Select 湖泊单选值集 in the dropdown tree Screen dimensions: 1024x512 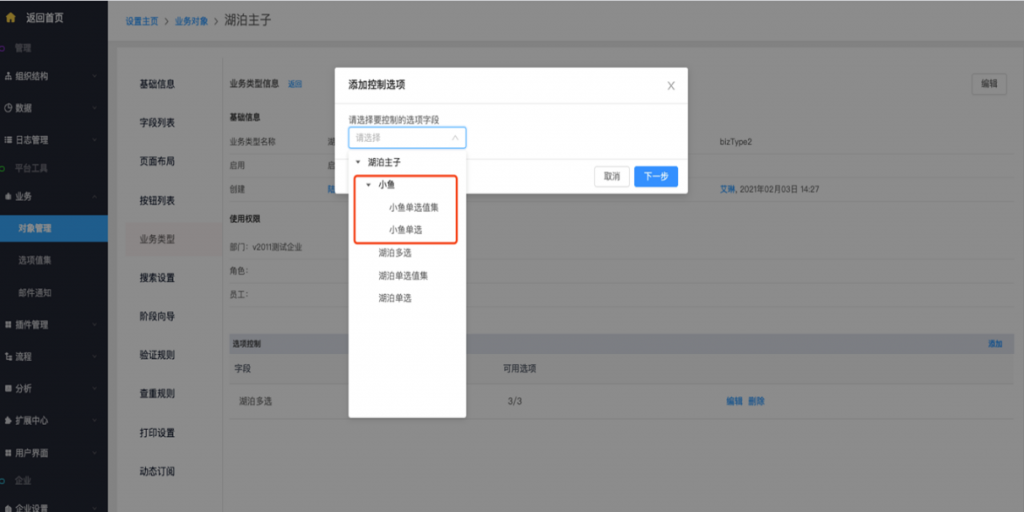(x=403, y=275)
